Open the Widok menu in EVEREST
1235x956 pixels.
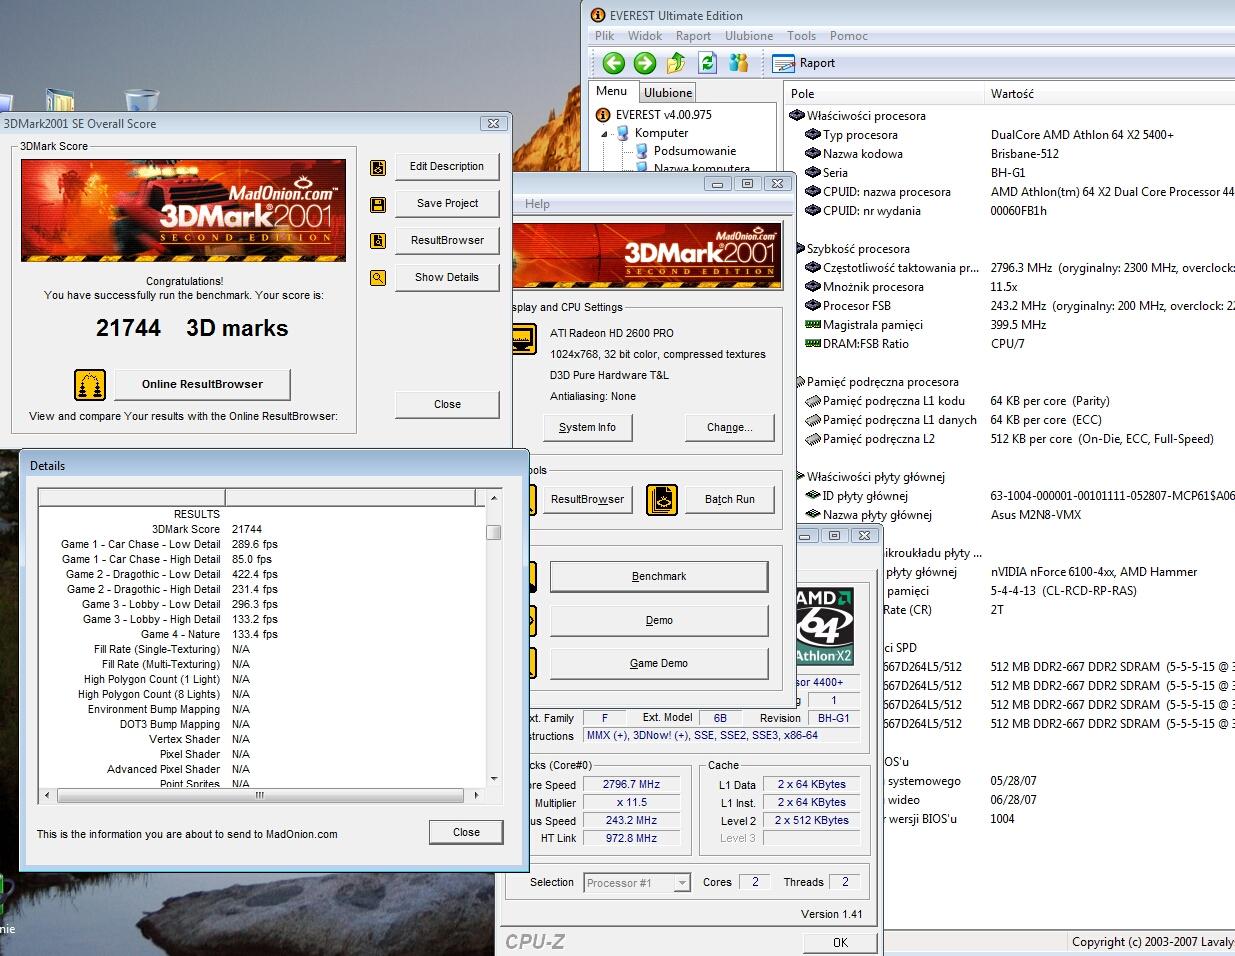click(645, 36)
